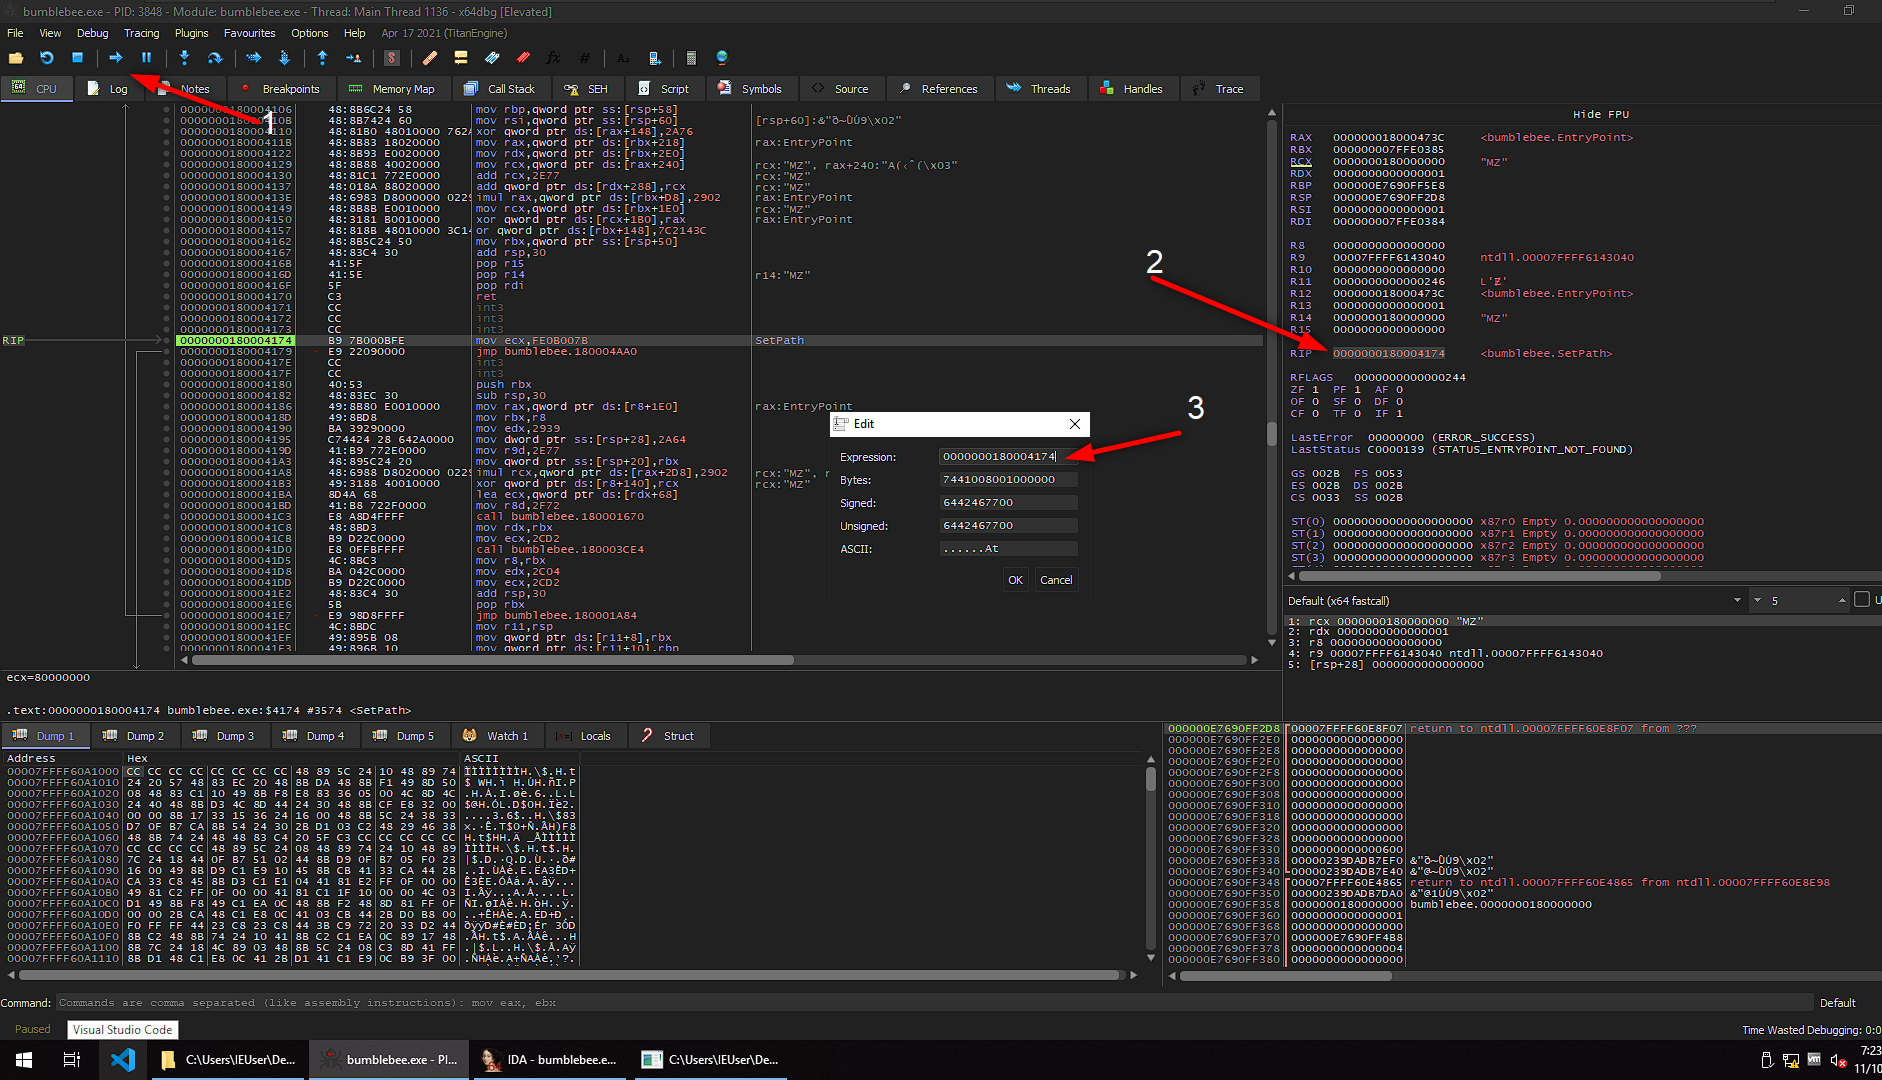1882x1080 pixels.
Task: Click Hide FPU in registers panel
Action: (x=1601, y=114)
